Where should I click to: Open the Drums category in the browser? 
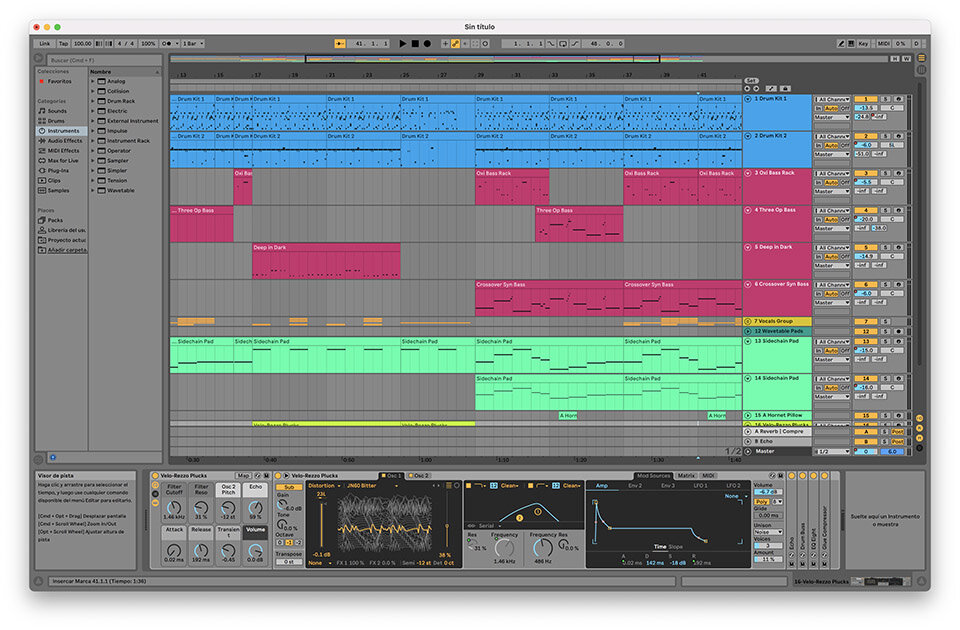pos(56,121)
